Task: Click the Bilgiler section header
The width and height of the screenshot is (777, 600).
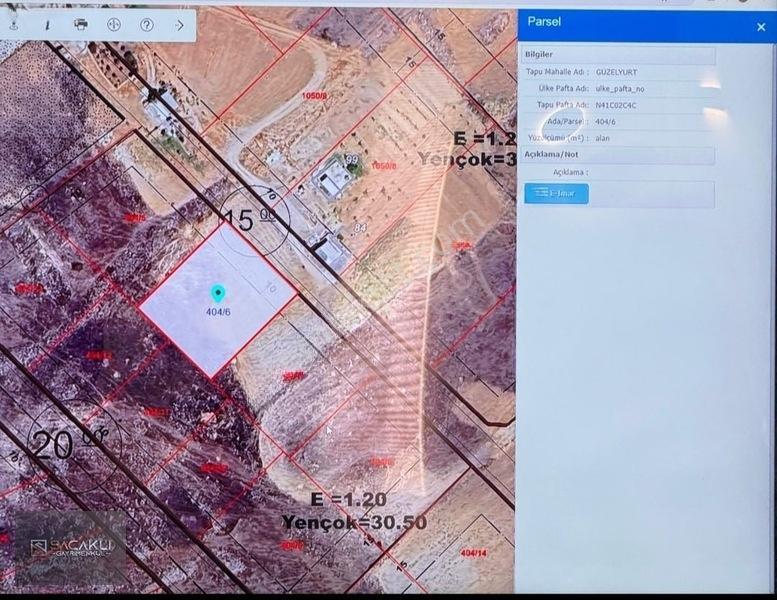Action: [617, 55]
